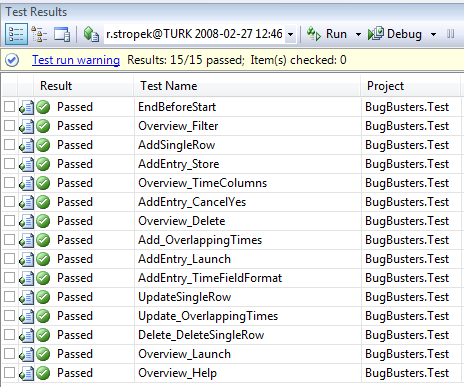Screen dimensions: 464x387
Task: Click the test document icon in the Overview_Help row
Action: [27, 373]
